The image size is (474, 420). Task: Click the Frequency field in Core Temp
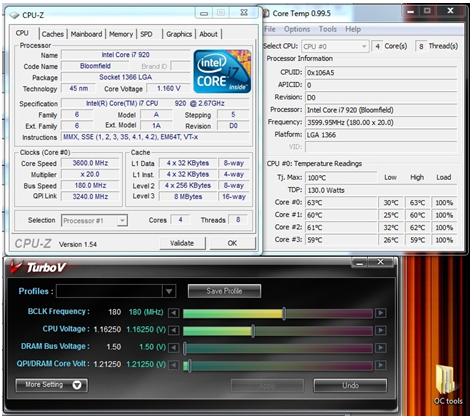point(381,122)
